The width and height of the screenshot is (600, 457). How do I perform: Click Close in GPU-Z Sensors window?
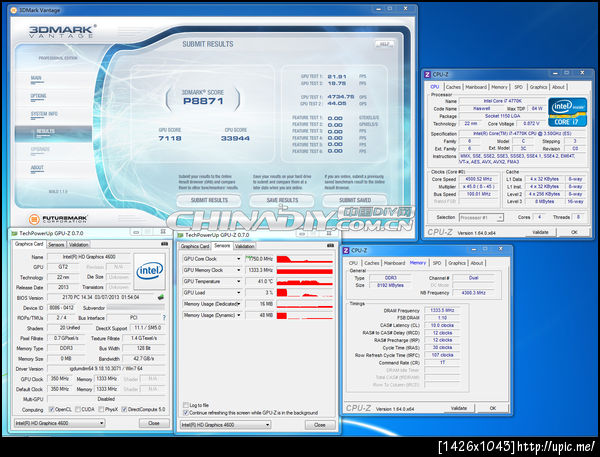pyautogui.click(x=320, y=425)
